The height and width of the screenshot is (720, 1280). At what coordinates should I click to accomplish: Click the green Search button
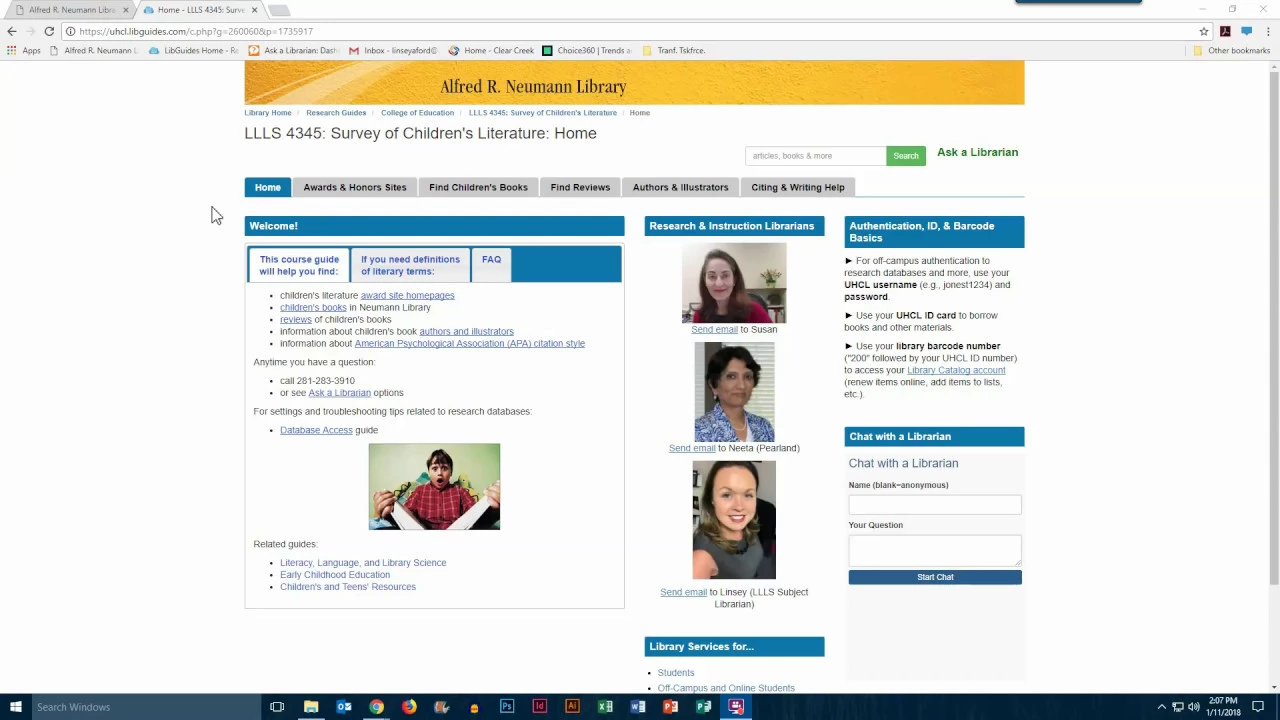pos(906,156)
